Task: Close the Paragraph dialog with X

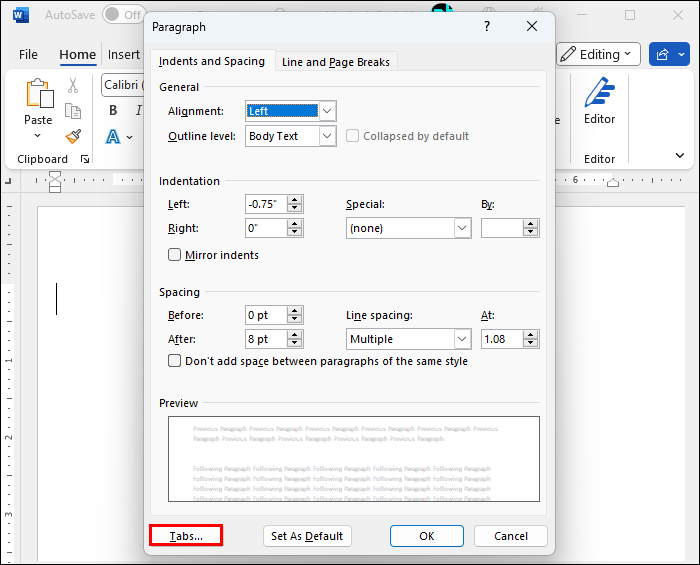Action: 532,26
